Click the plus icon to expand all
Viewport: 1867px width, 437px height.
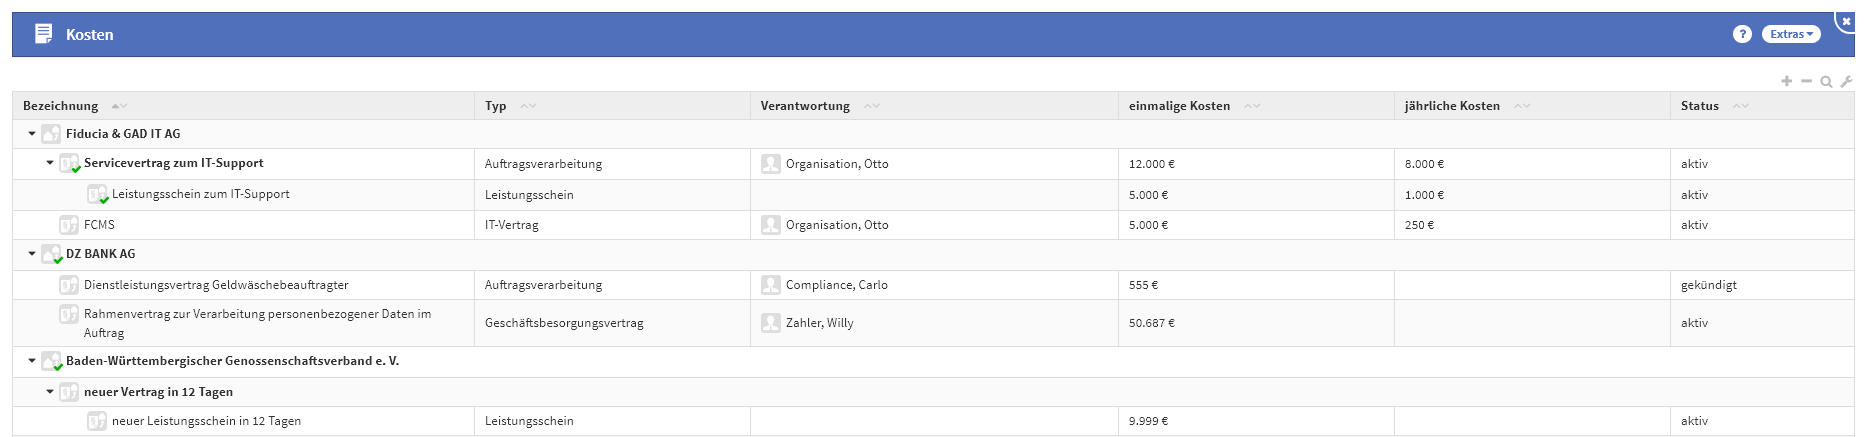[1786, 81]
